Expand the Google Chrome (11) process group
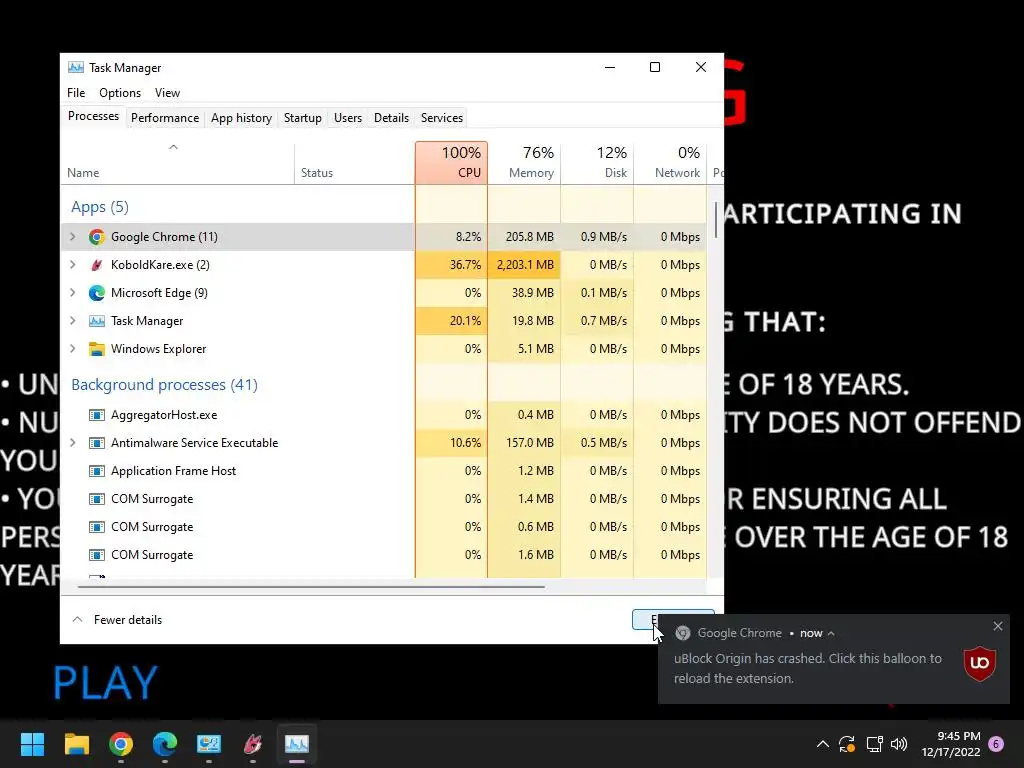Image resolution: width=1024 pixels, height=768 pixels. point(72,237)
